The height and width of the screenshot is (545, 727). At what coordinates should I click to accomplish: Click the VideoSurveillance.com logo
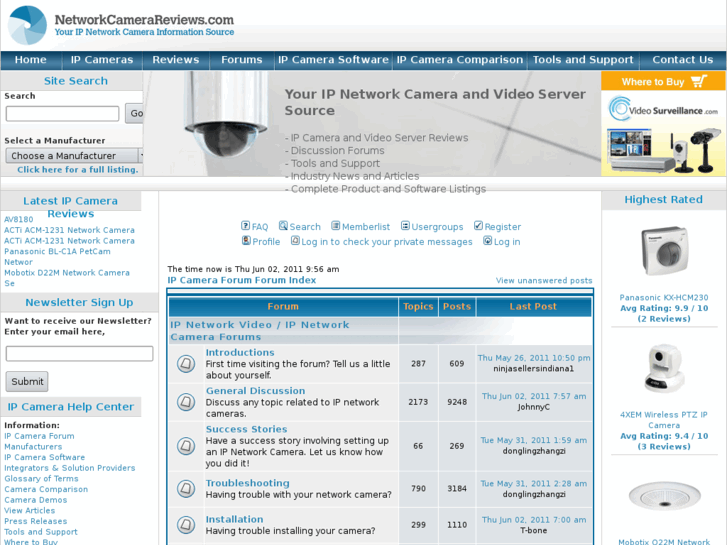click(x=663, y=109)
